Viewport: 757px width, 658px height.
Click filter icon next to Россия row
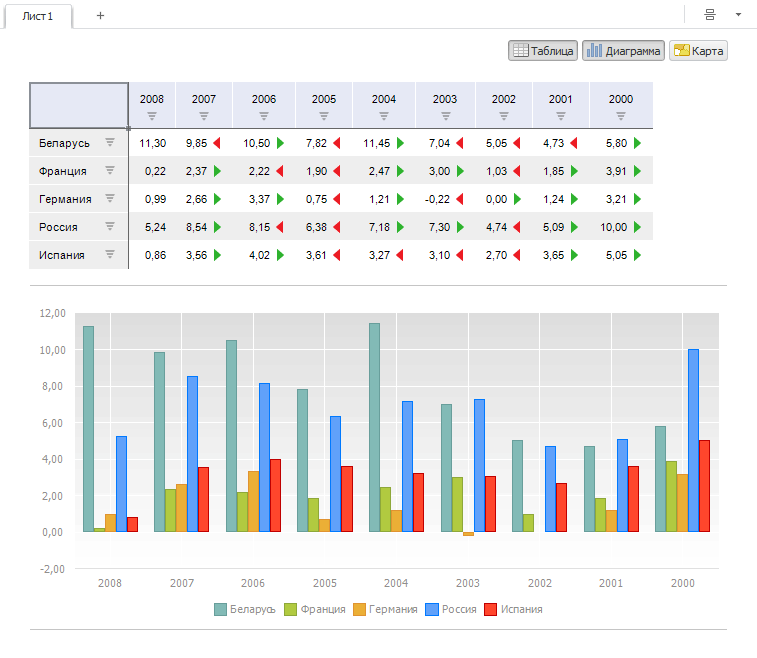pos(110,227)
